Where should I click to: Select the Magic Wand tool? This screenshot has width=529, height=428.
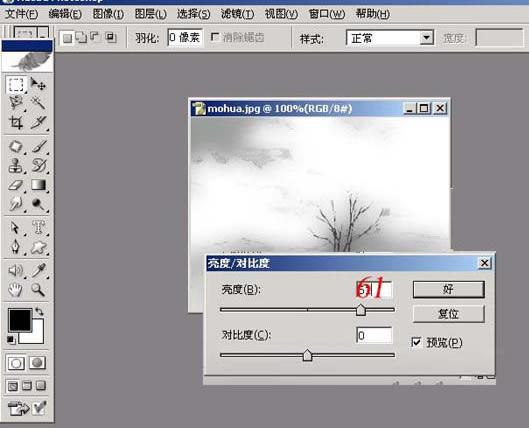pos(38,103)
